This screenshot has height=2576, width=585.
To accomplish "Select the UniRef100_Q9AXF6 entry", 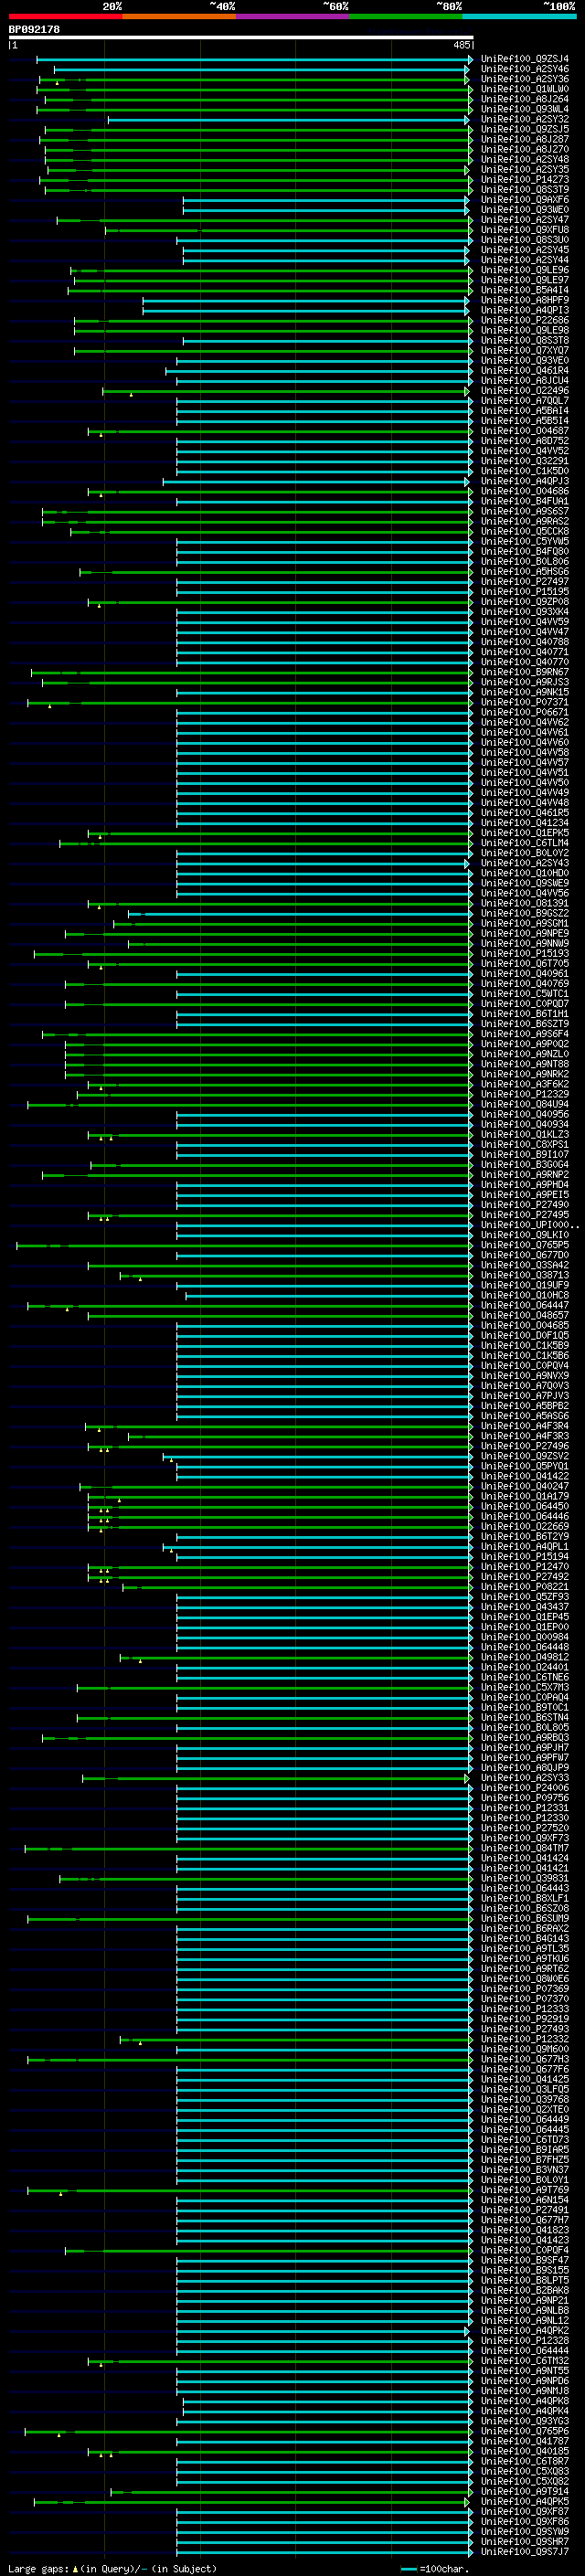I will coord(525,200).
